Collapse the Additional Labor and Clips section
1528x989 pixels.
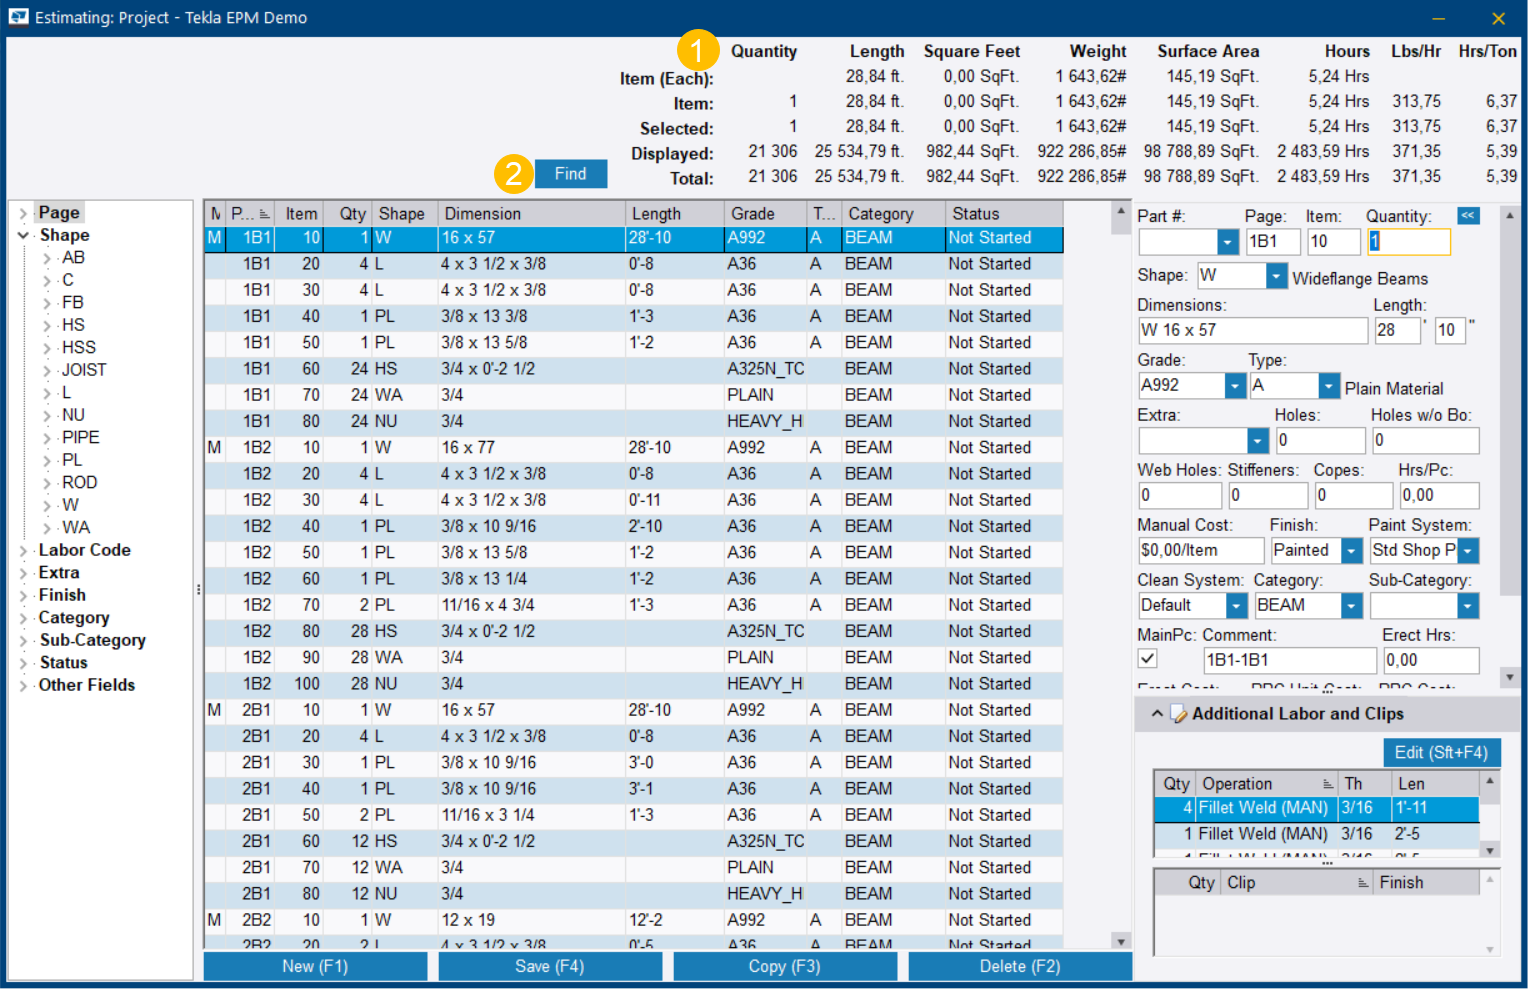tap(1156, 713)
